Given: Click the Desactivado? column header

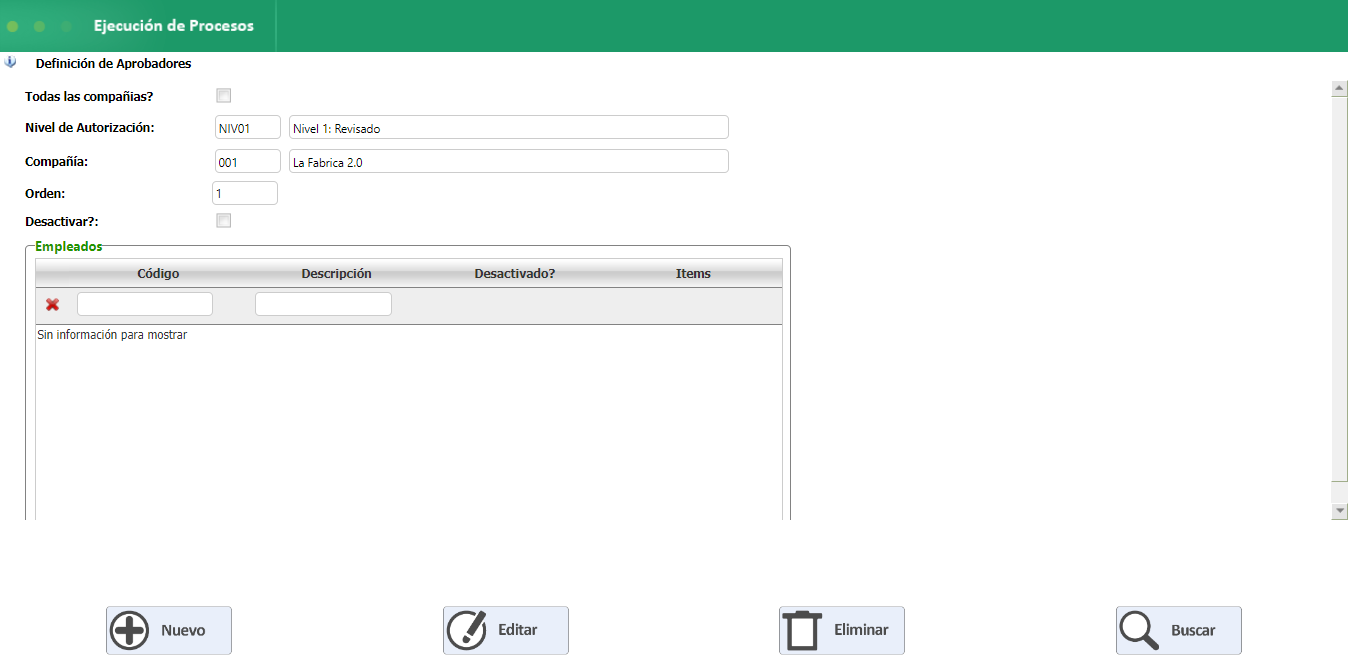Looking at the screenshot, I should point(515,274).
